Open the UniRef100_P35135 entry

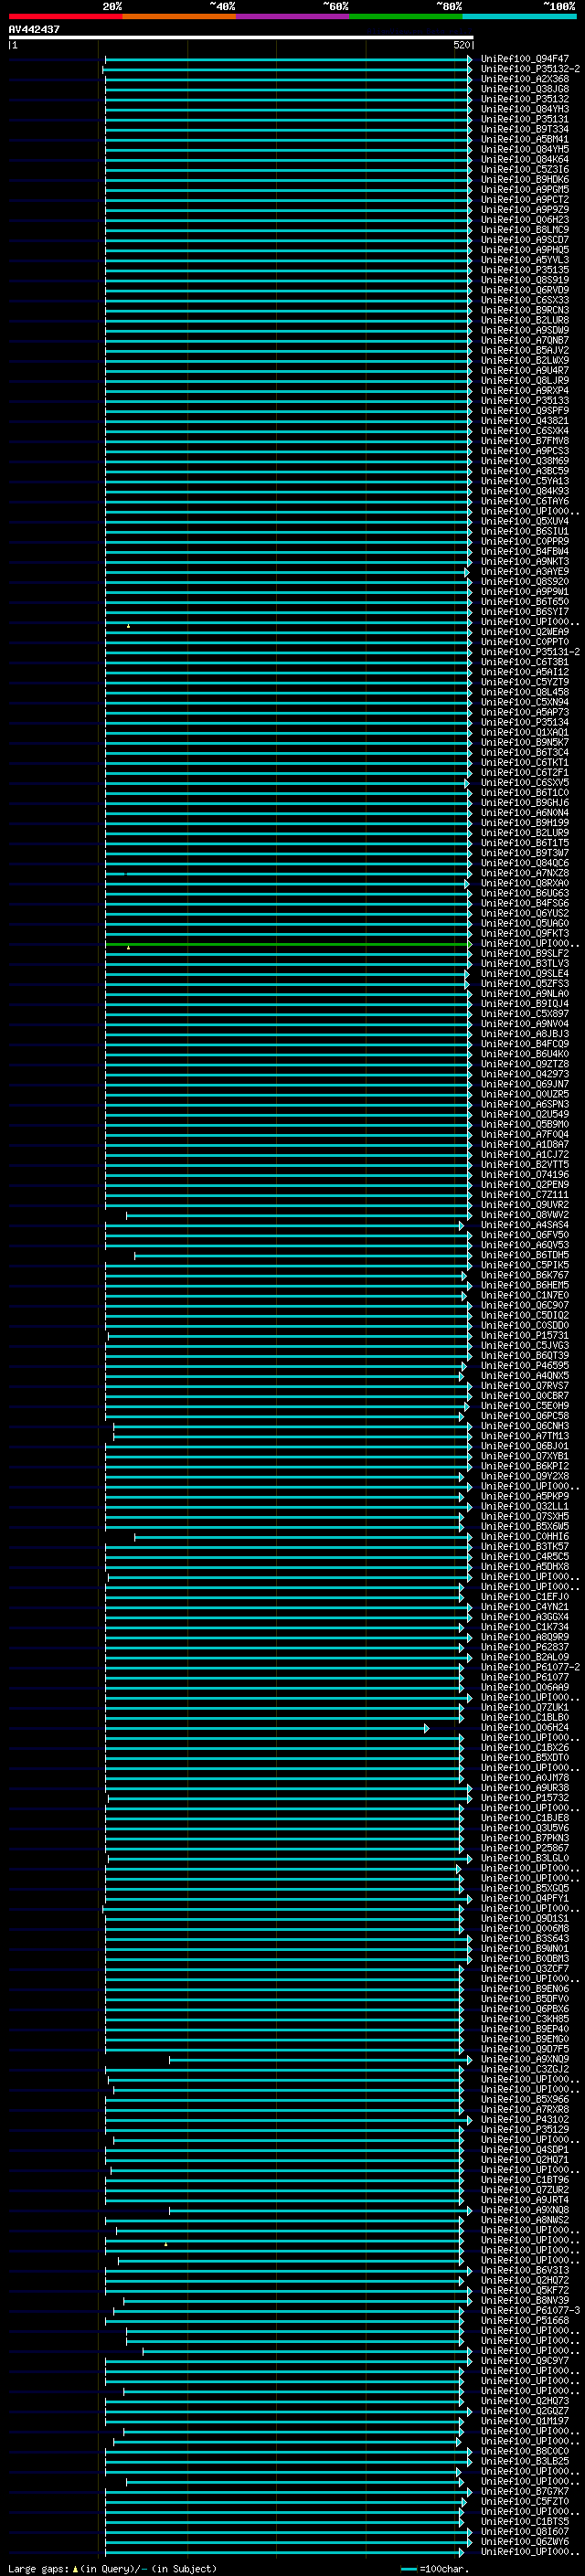525,270
